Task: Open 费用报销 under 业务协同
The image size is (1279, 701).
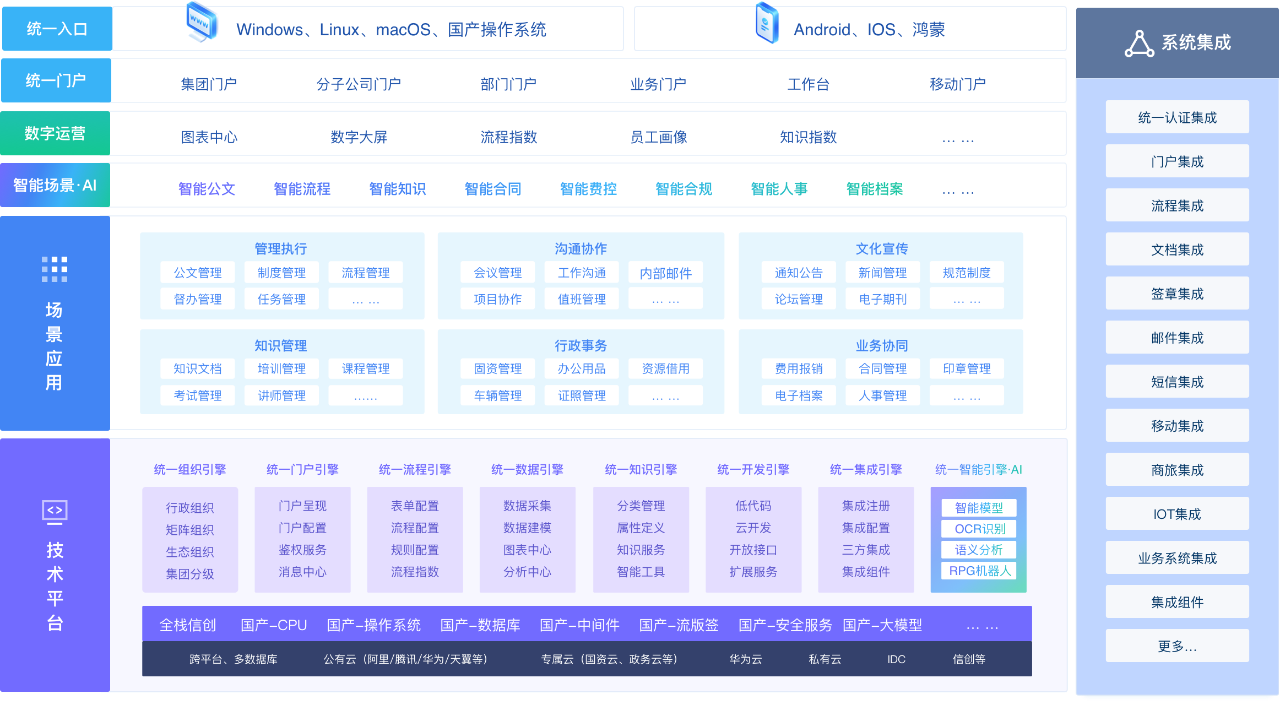Action: [x=799, y=369]
